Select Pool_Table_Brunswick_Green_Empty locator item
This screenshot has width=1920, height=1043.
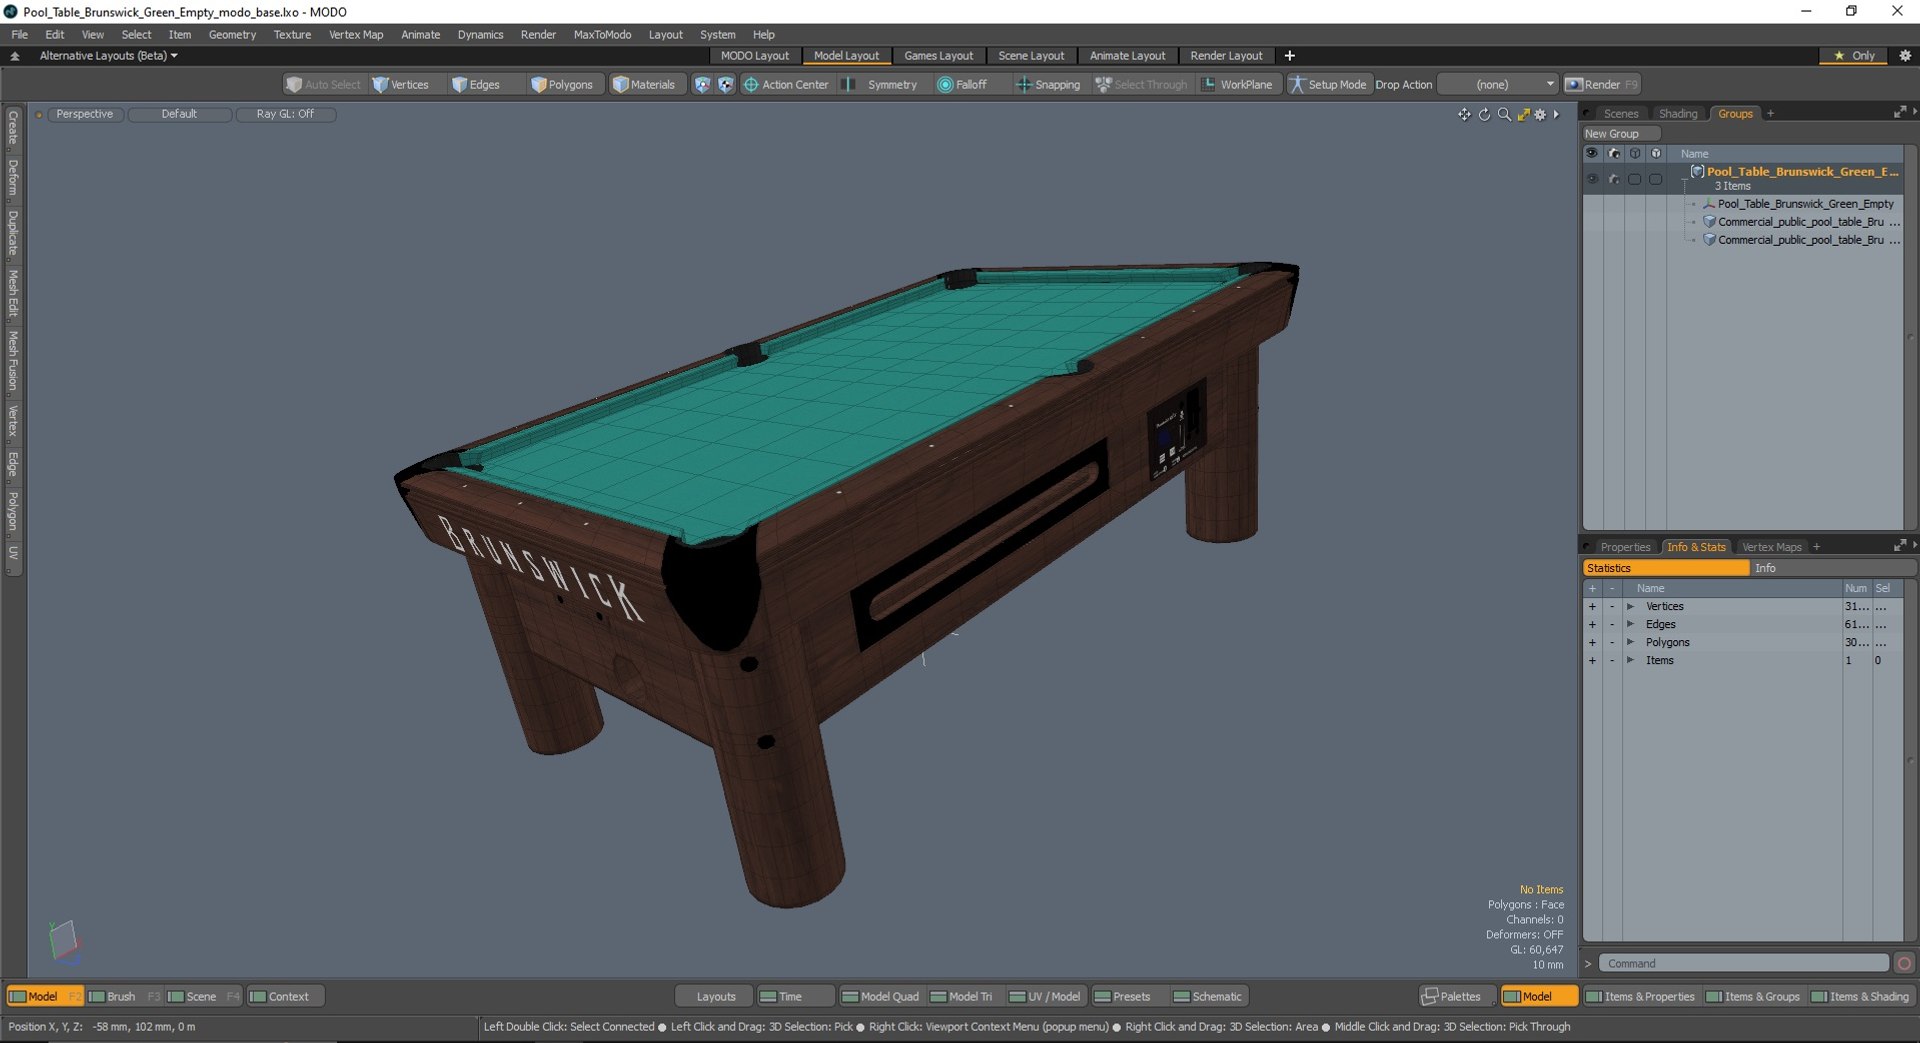pos(1805,204)
